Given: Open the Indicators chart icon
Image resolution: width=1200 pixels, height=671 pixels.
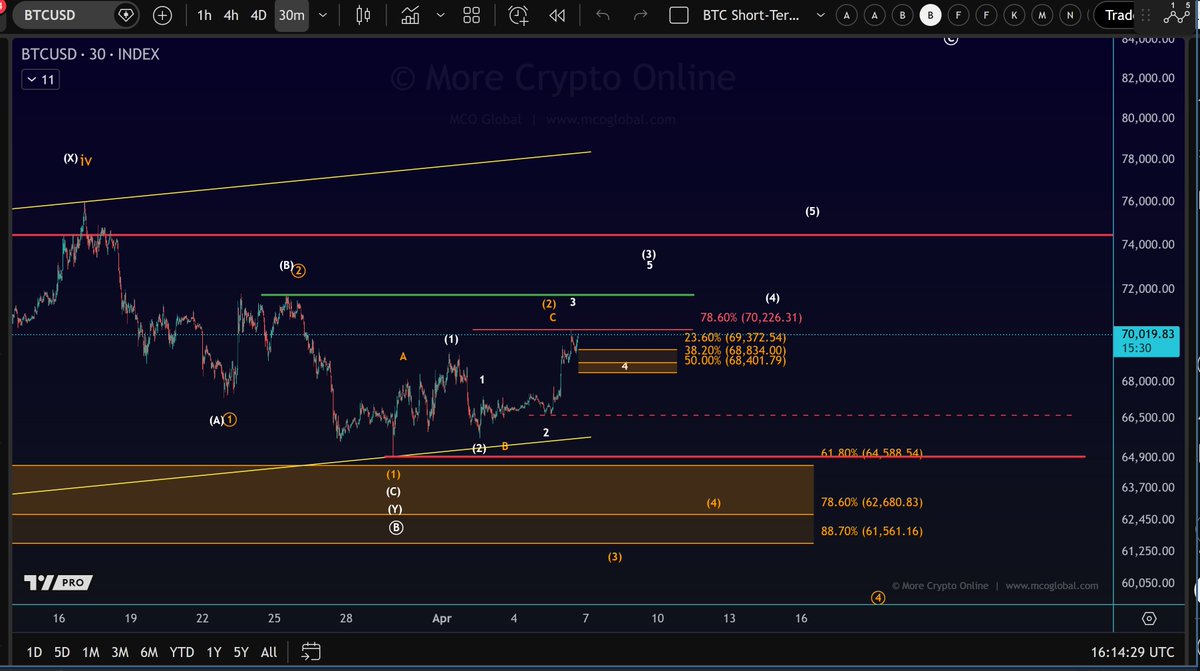Looking at the screenshot, I should [x=410, y=15].
